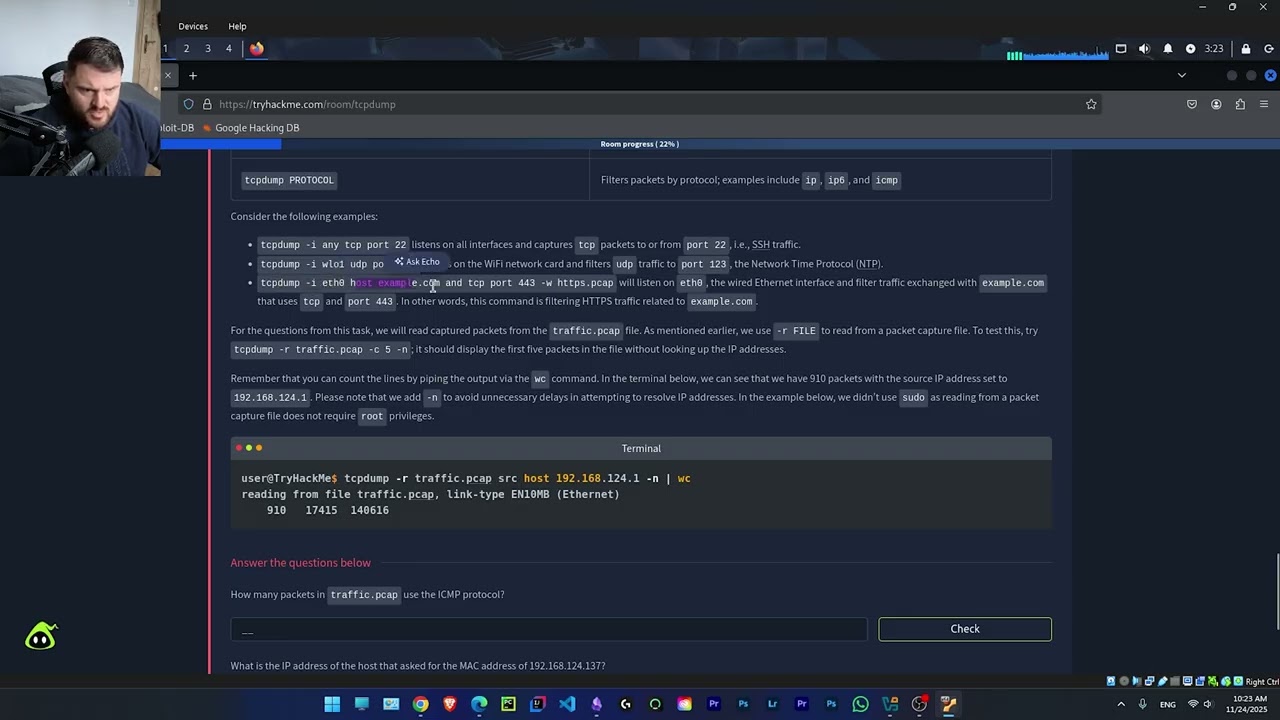Open Lightroom from the taskbar
1280x720 pixels.
click(772, 704)
